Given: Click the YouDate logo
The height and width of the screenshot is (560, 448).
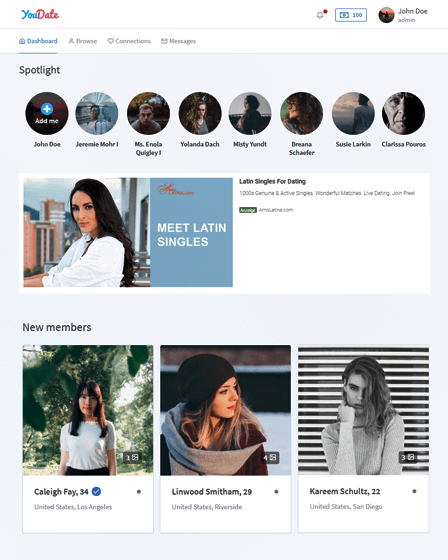Looking at the screenshot, I should (x=40, y=14).
